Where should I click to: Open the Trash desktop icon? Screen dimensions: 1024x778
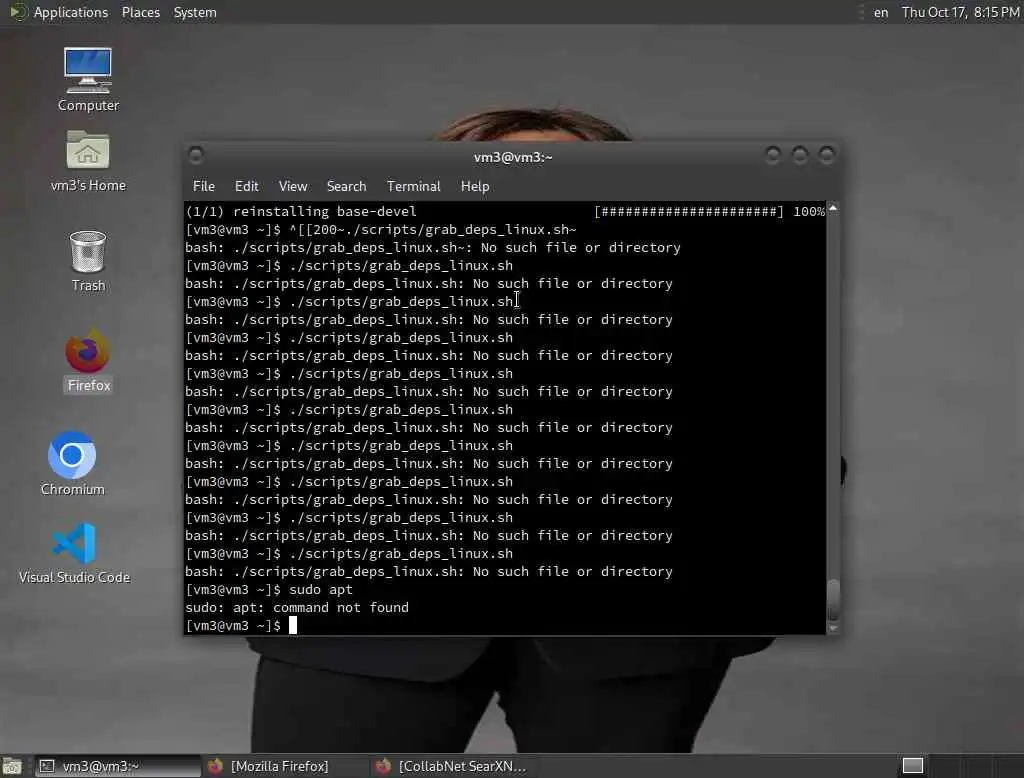88,261
